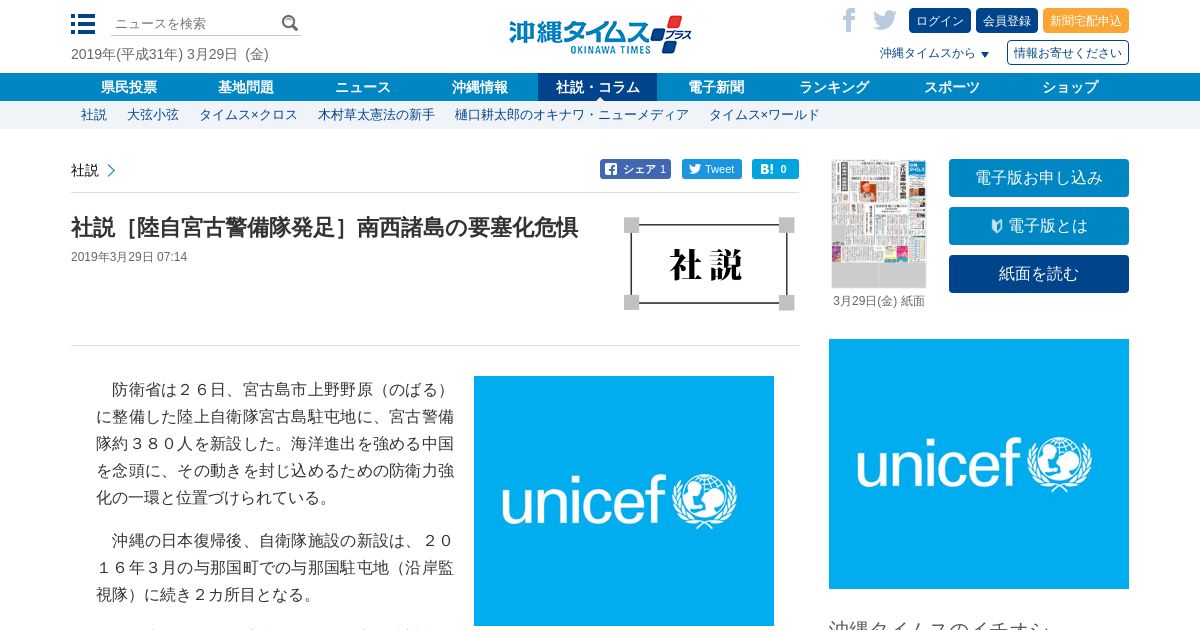Open the ショップ nav tab
The width and height of the screenshot is (1200, 630).
[1070, 87]
